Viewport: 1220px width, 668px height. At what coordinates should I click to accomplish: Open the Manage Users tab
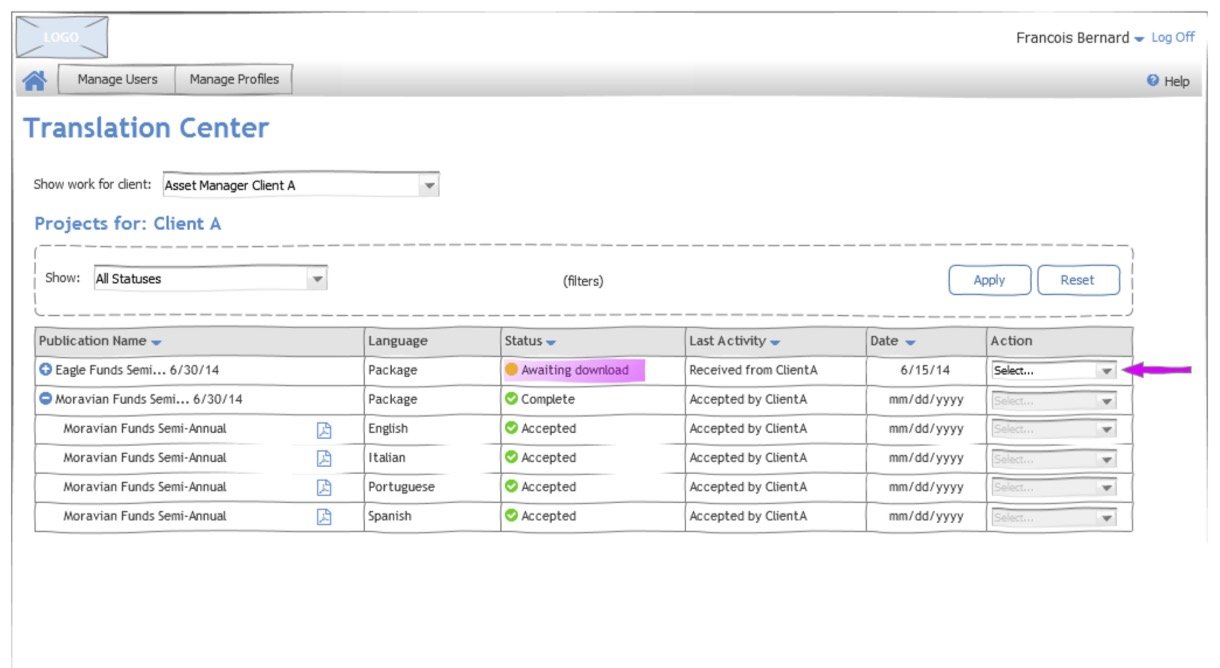click(x=117, y=79)
